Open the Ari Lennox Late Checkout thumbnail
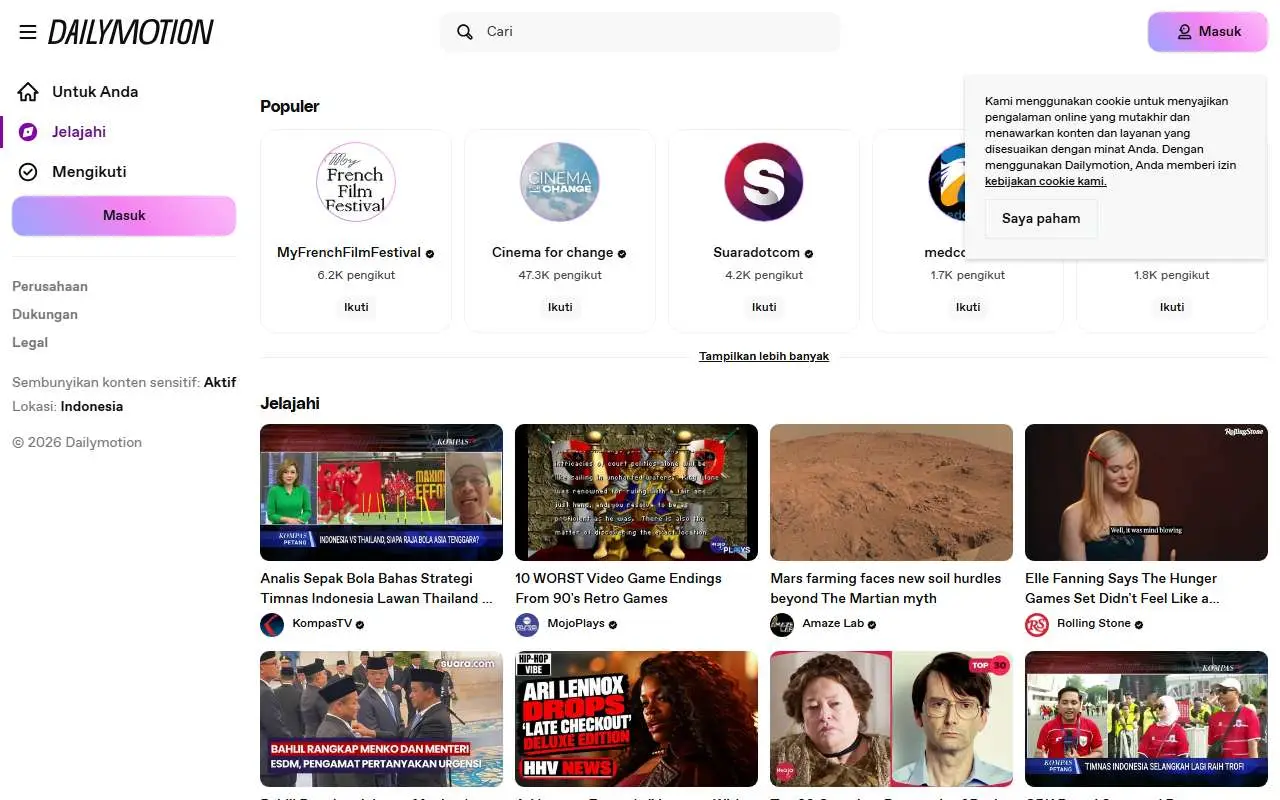Viewport: 1280px width, 800px height. tap(636, 719)
